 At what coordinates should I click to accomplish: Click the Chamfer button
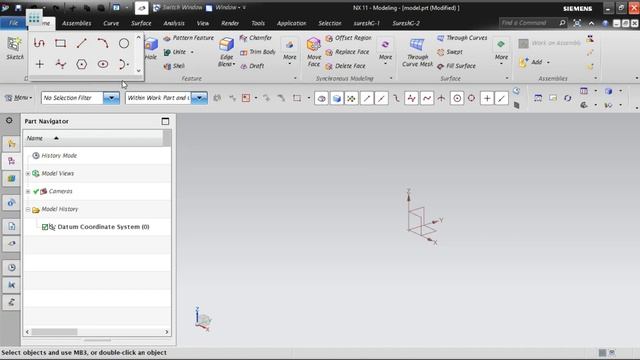tap(256, 38)
